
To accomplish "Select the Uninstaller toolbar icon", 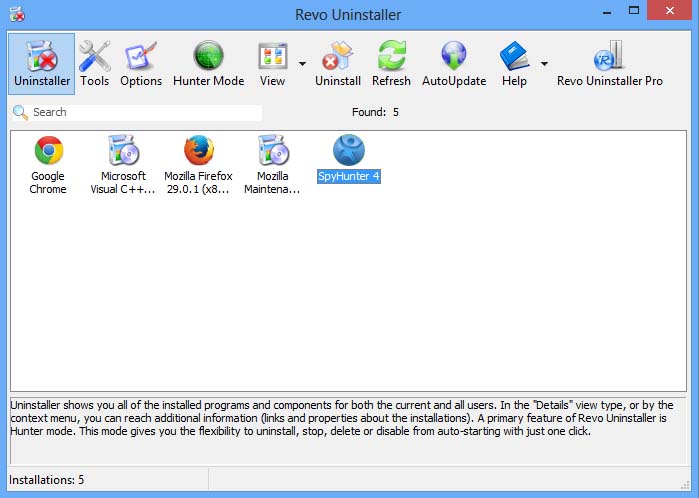I will click(41, 64).
